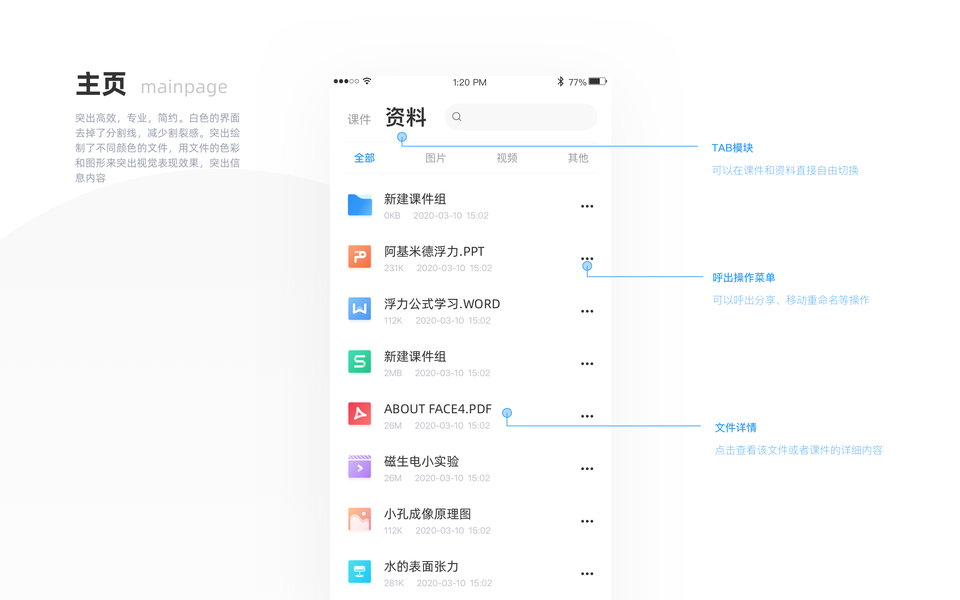The image size is (960, 600).
Task: Click the 77% battery percentage text
Action: pos(577,82)
